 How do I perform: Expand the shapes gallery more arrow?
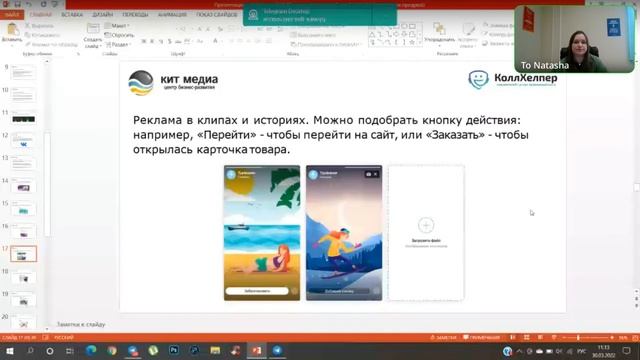click(x=420, y=43)
